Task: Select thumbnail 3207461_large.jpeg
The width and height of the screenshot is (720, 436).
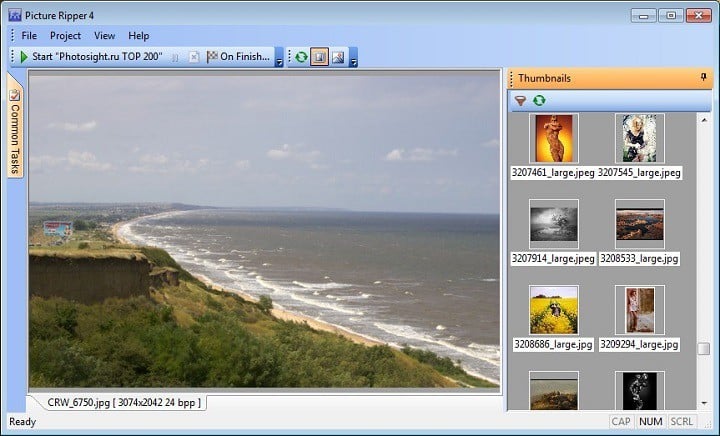Action: [x=554, y=138]
